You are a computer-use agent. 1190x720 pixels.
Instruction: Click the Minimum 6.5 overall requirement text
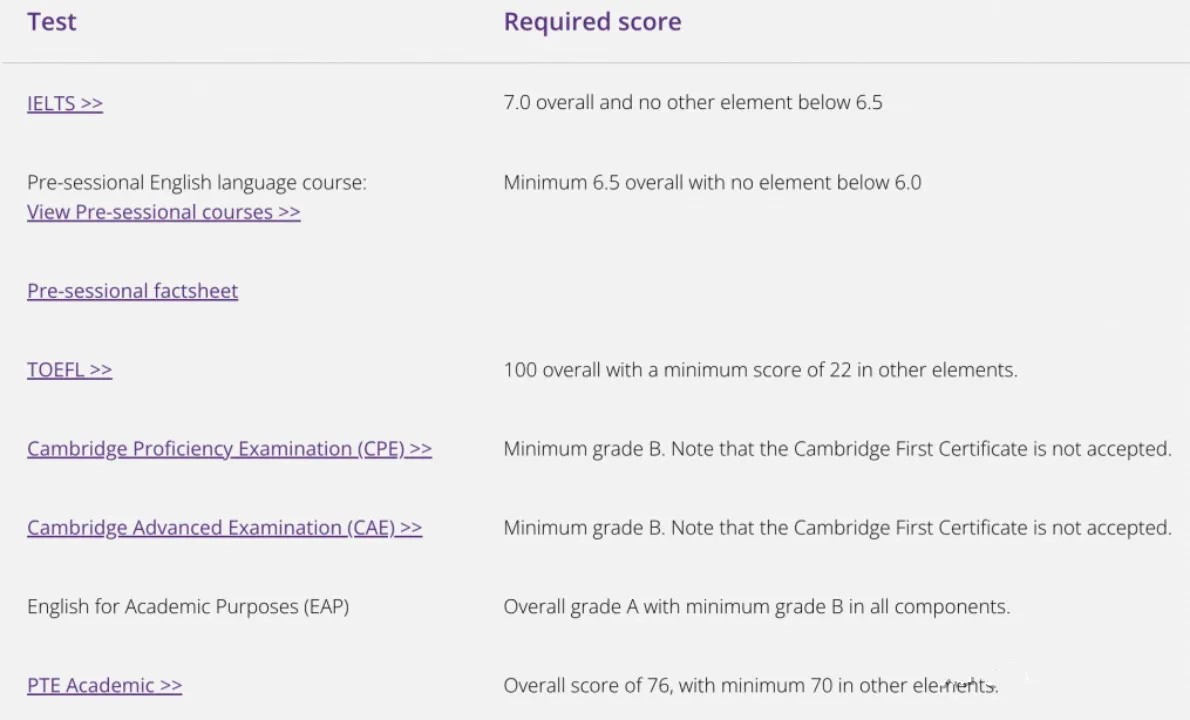[x=712, y=183]
